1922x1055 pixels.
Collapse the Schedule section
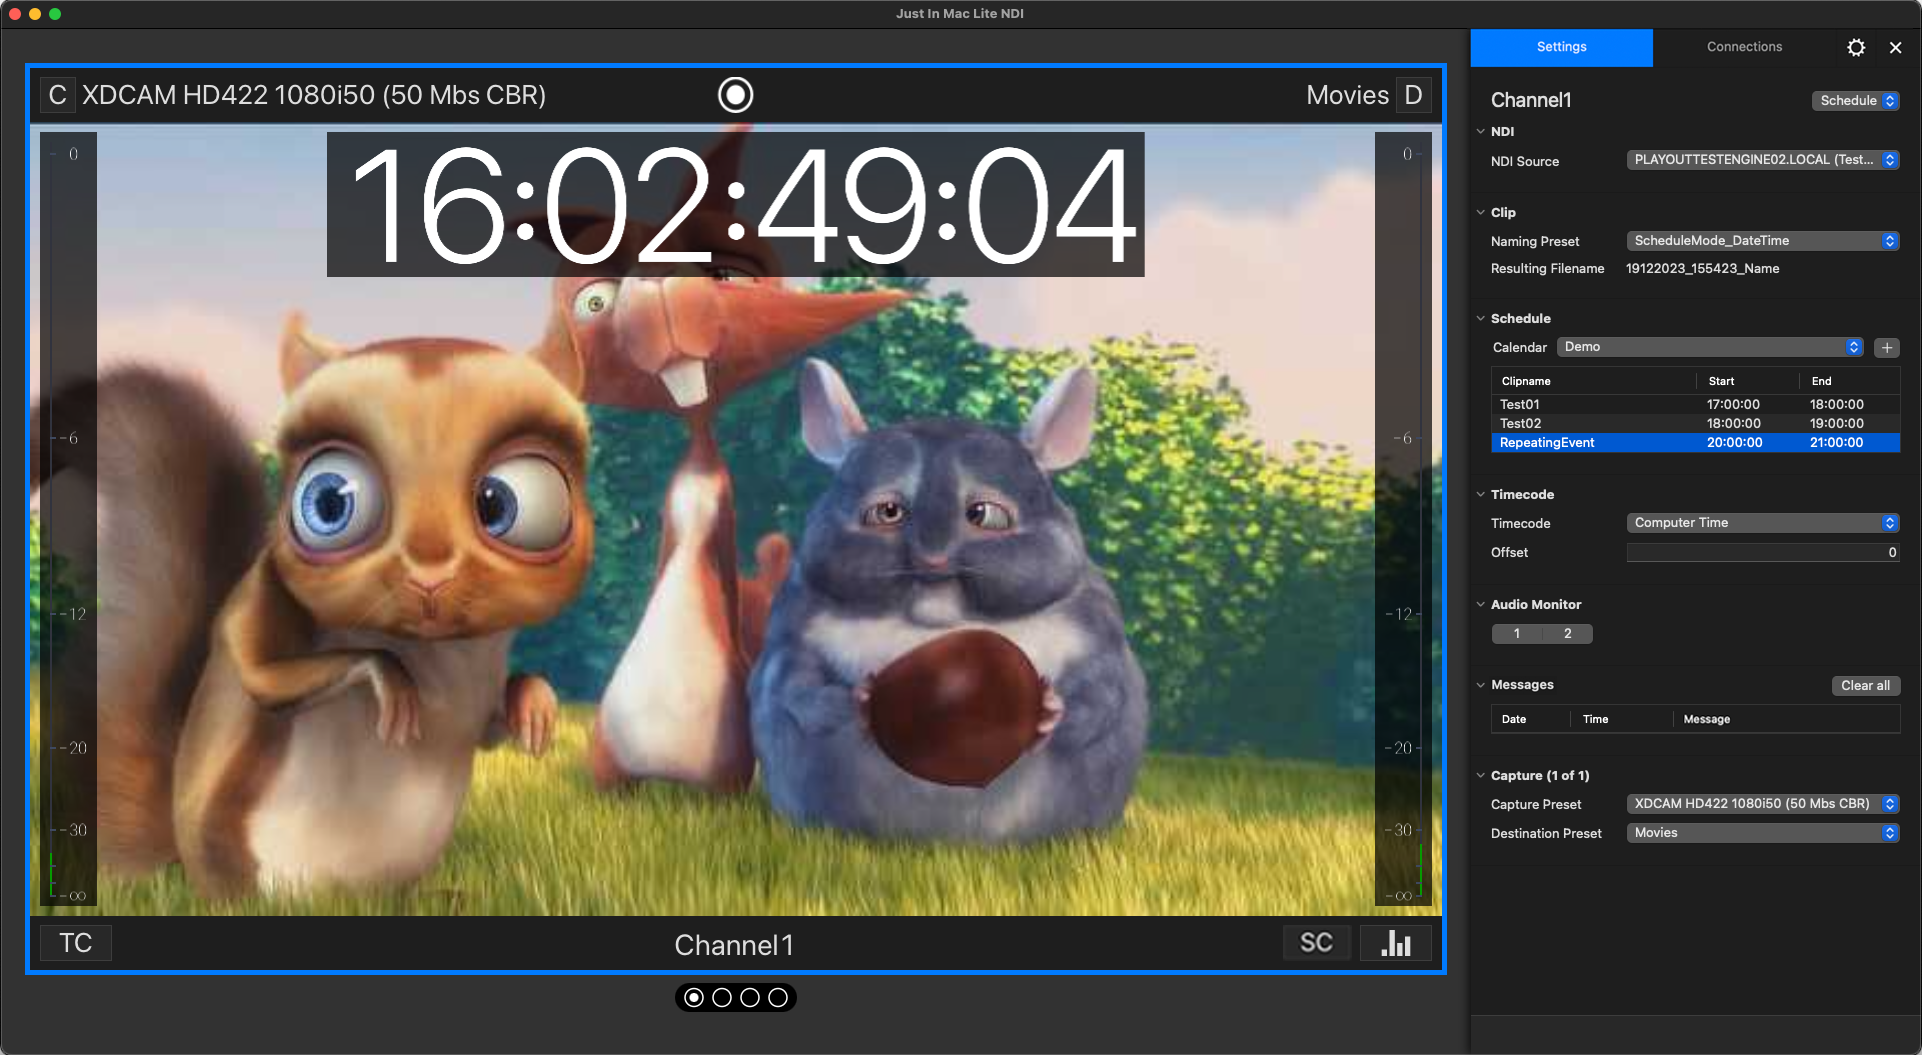click(x=1481, y=318)
